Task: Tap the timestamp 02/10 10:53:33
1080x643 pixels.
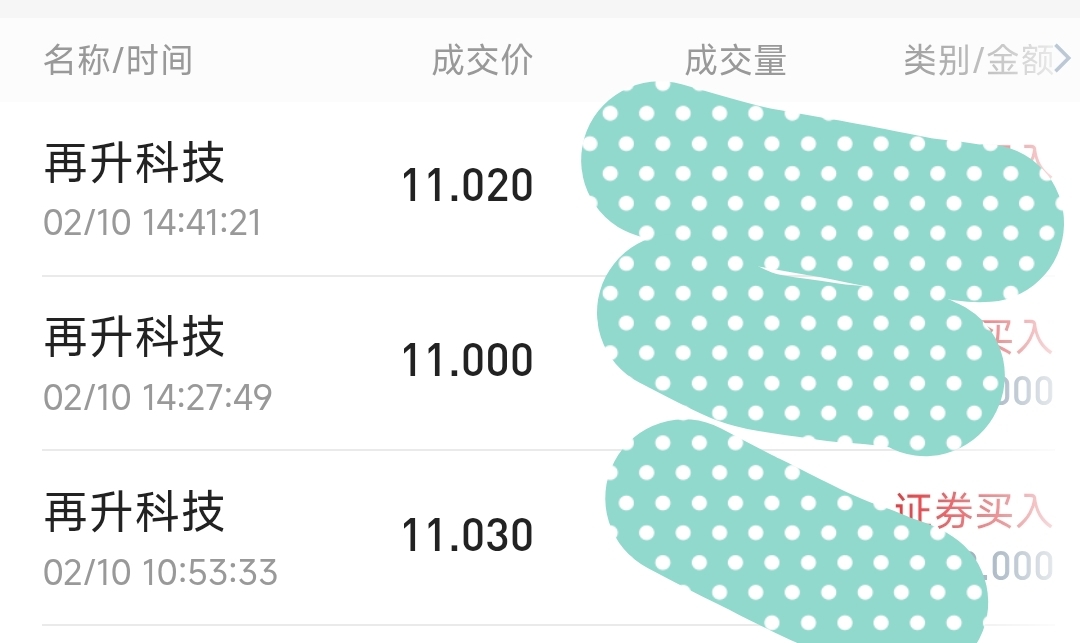Action: pyautogui.click(x=160, y=572)
